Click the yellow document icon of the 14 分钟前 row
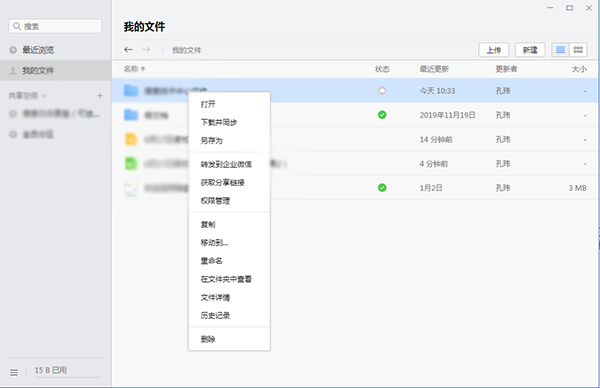Viewport: 600px width, 388px height. coord(131,139)
